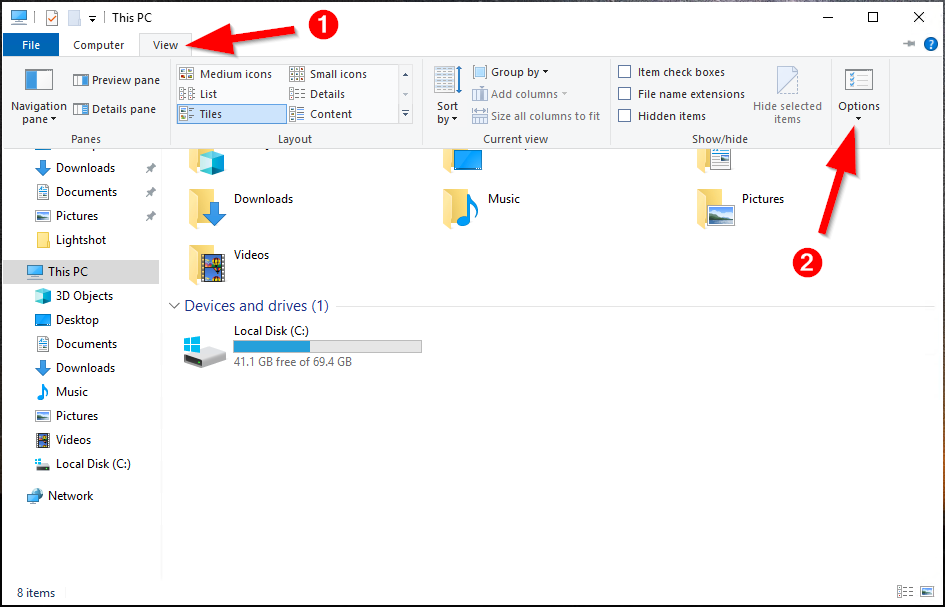This screenshot has height=607, width=945.
Task: Enable File name extensions checkbox
Action: (x=625, y=94)
